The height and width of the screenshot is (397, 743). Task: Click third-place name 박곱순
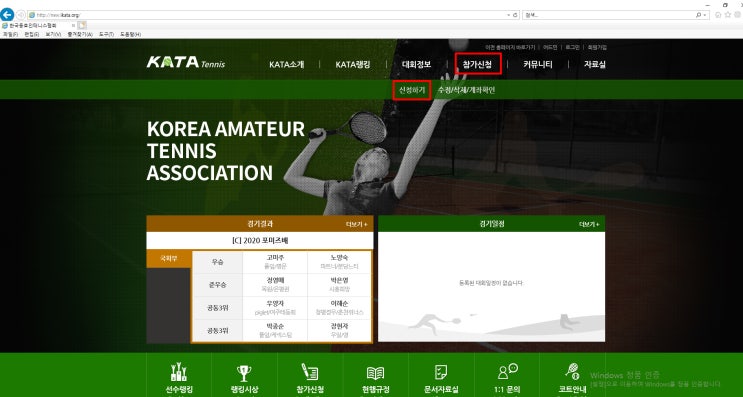275,326
